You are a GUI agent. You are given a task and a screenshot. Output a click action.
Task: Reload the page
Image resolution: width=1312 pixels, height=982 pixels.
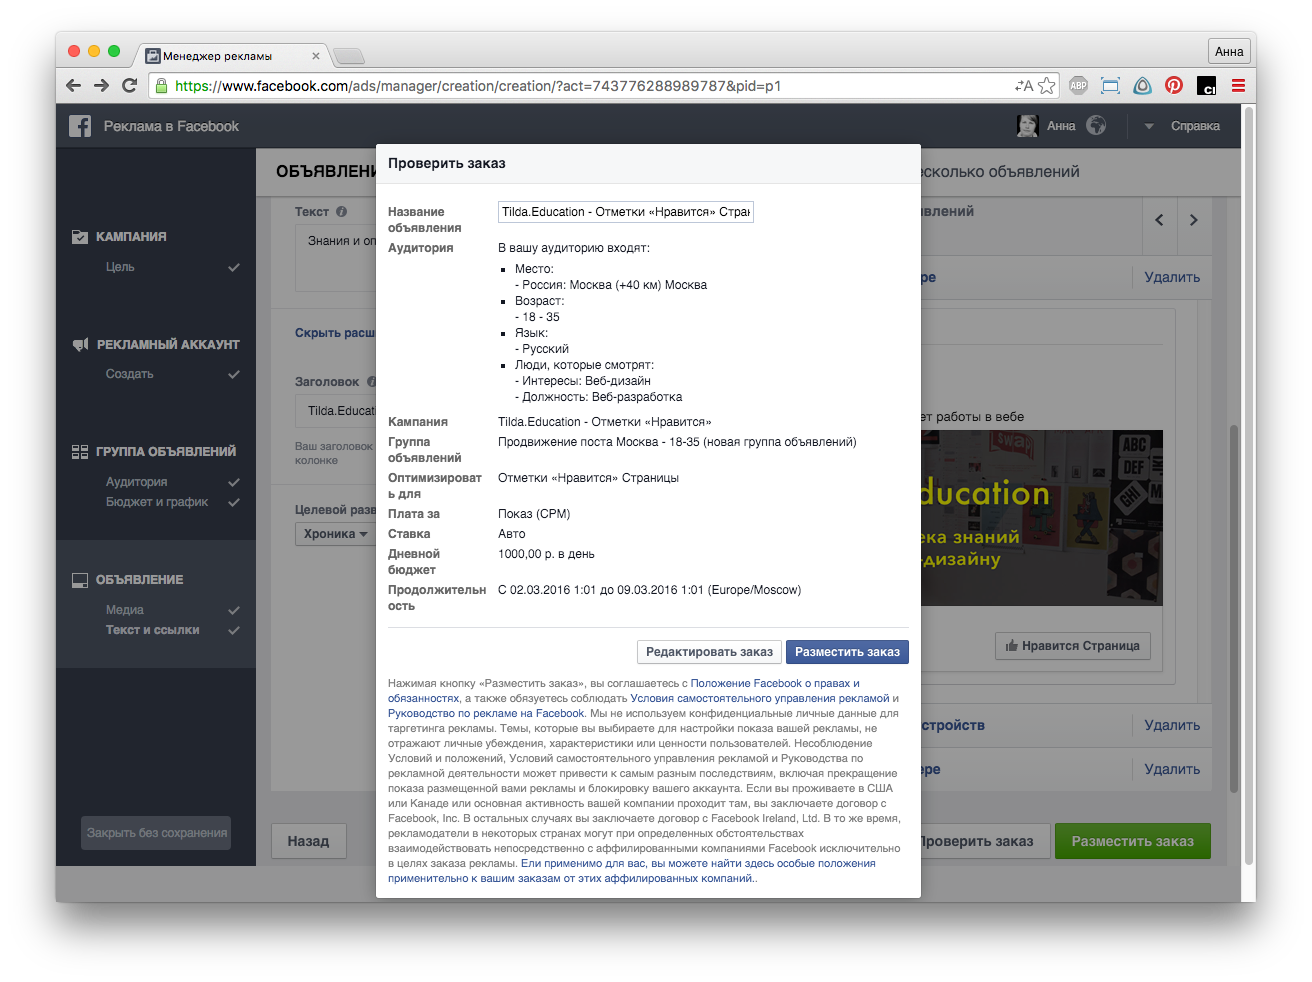pyautogui.click(x=129, y=86)
